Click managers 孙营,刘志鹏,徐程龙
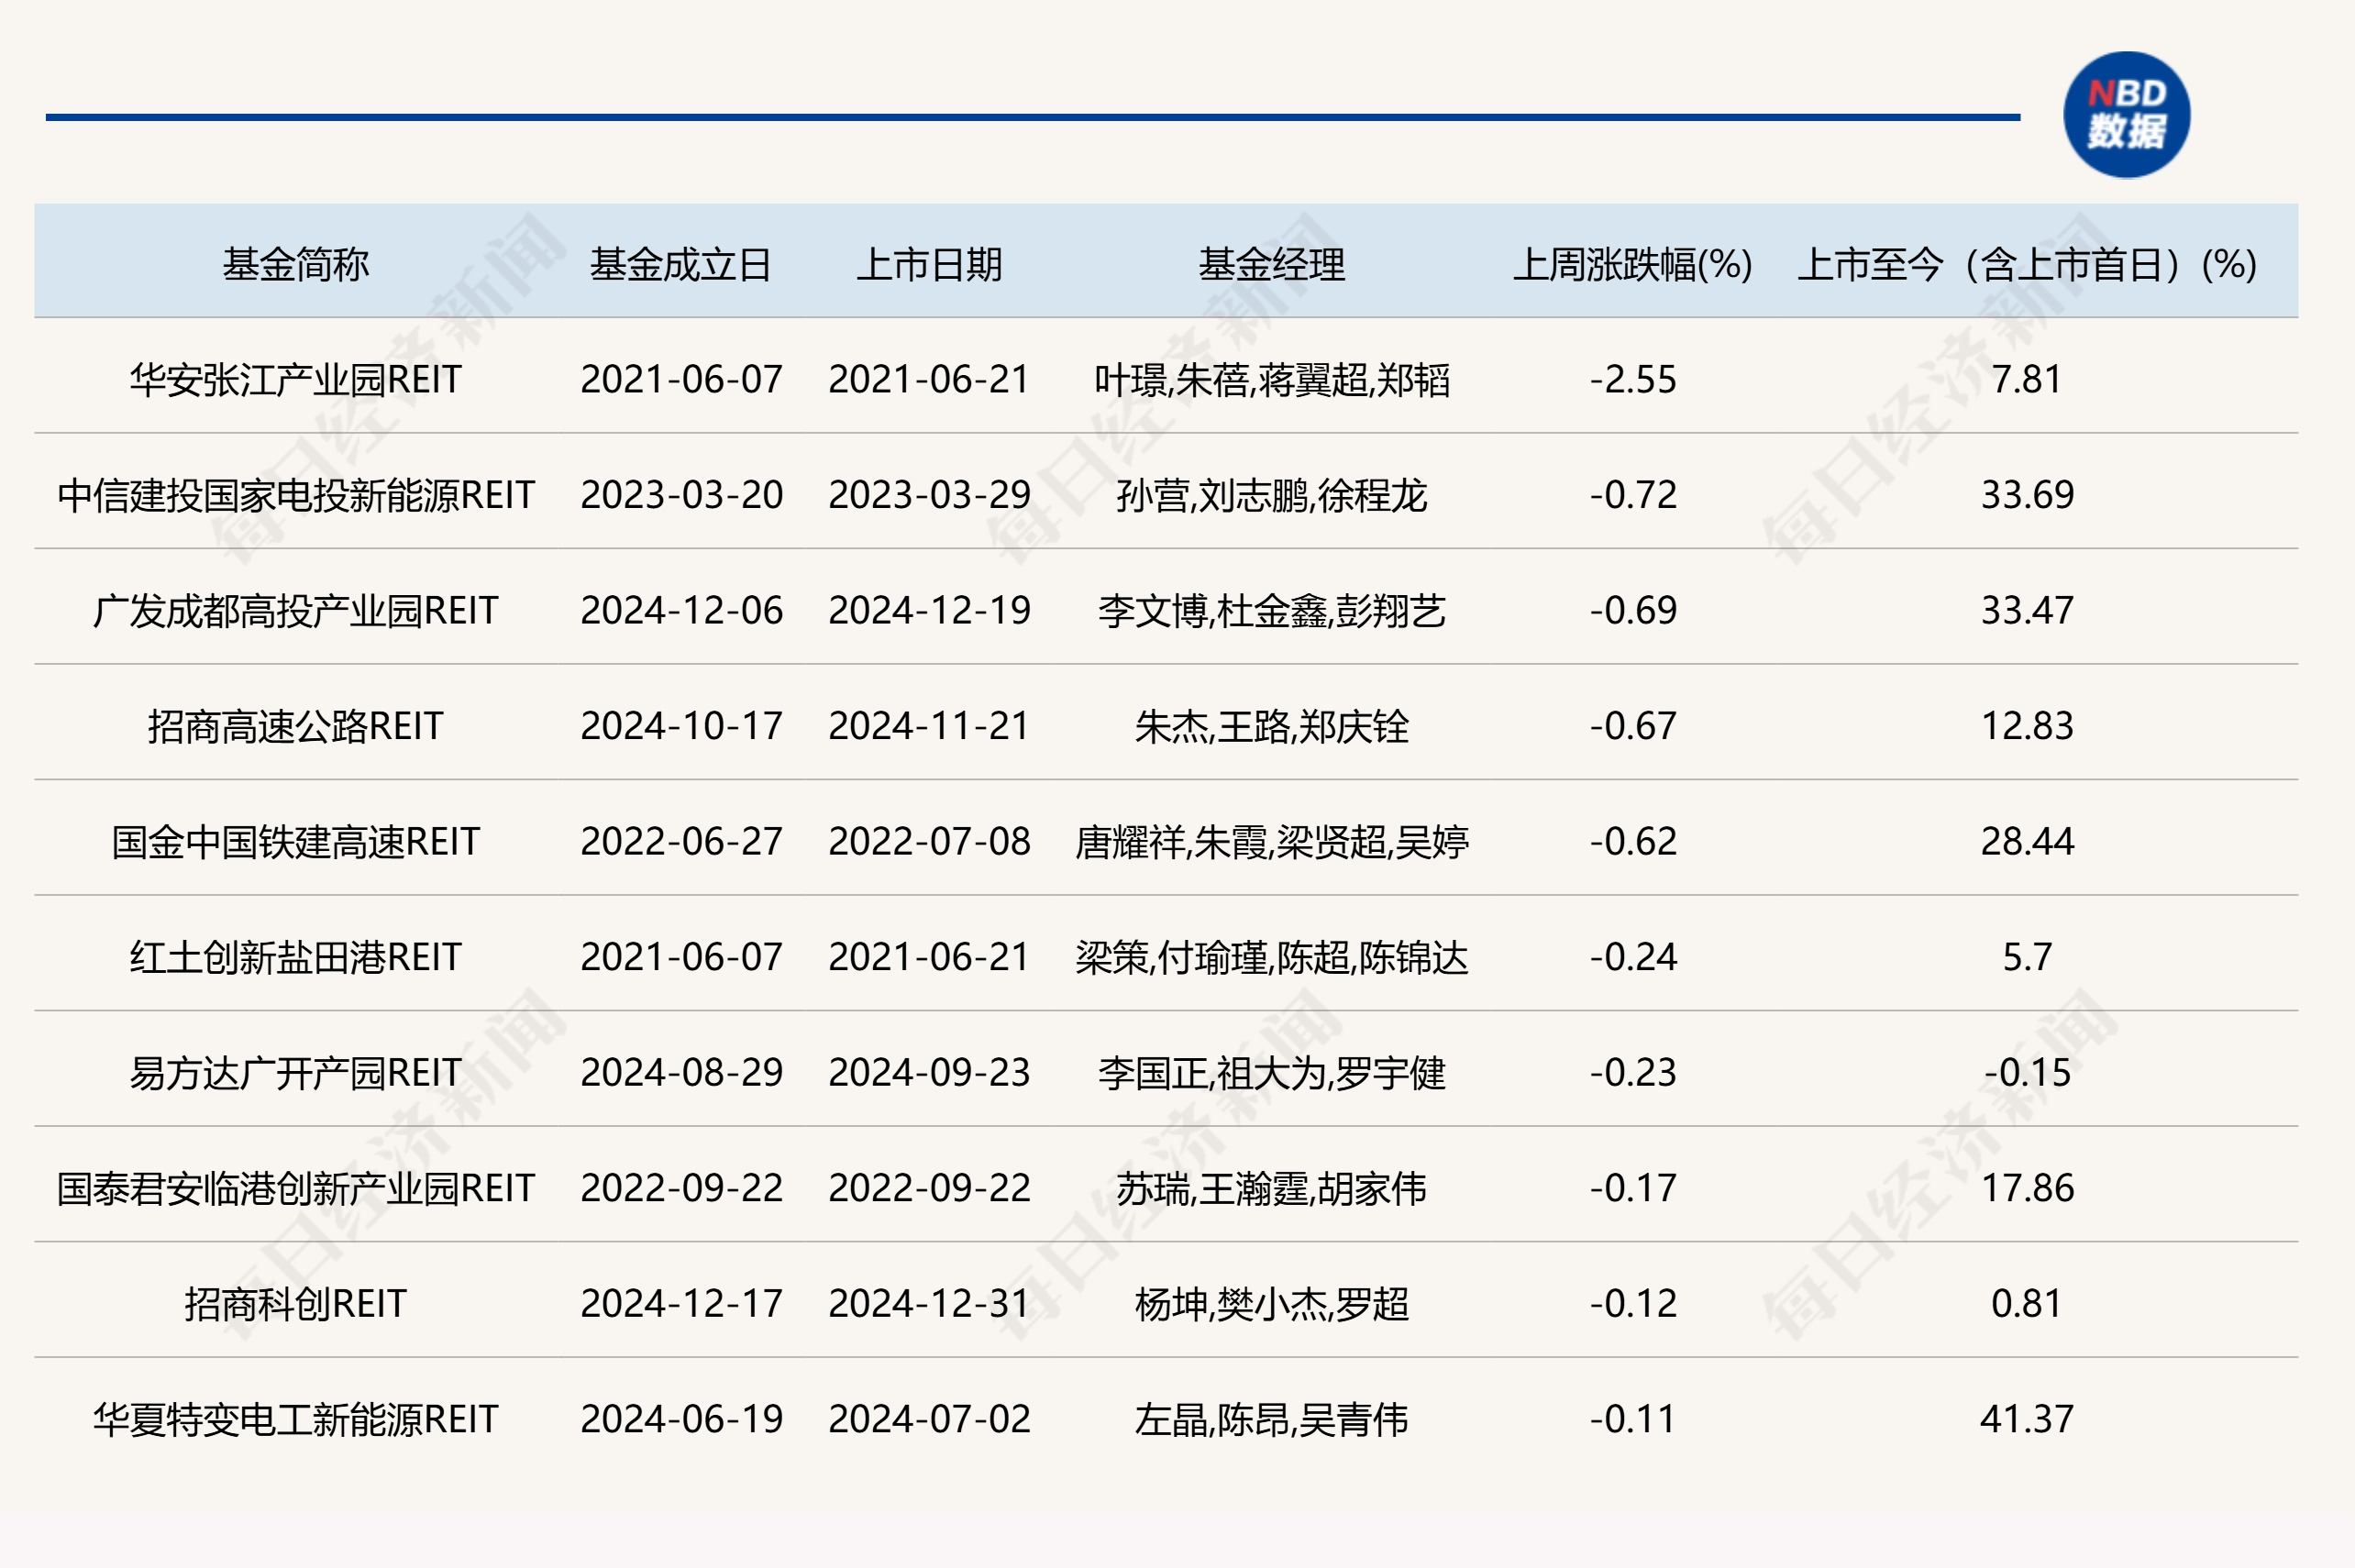 coord(1271,495)
